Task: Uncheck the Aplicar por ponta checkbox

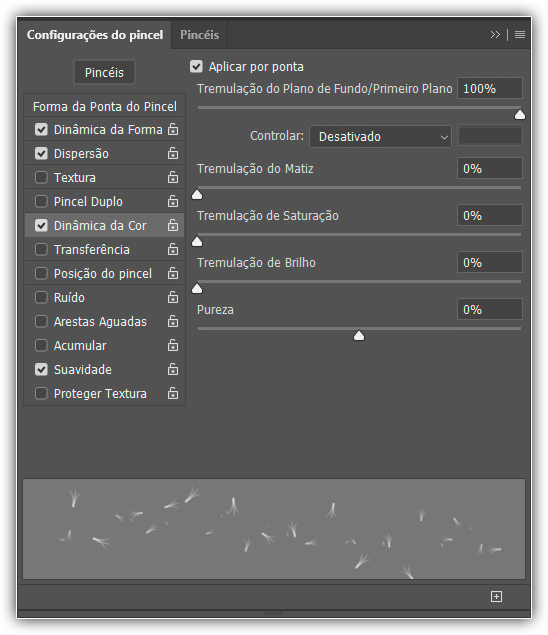Action: [196, 66]
